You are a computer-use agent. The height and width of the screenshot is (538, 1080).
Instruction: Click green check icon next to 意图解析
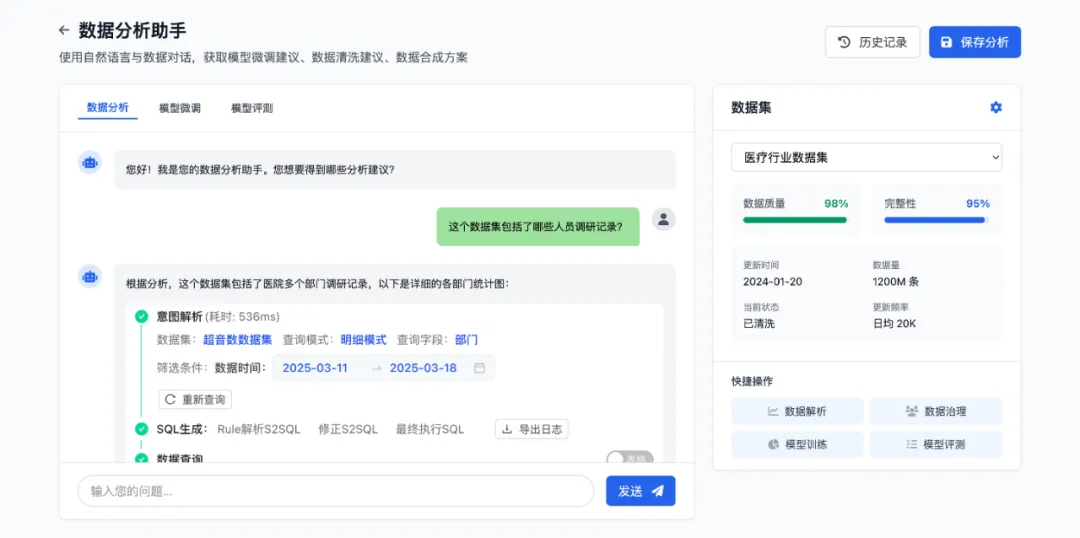pyautogui.click(x=141, y=317)
